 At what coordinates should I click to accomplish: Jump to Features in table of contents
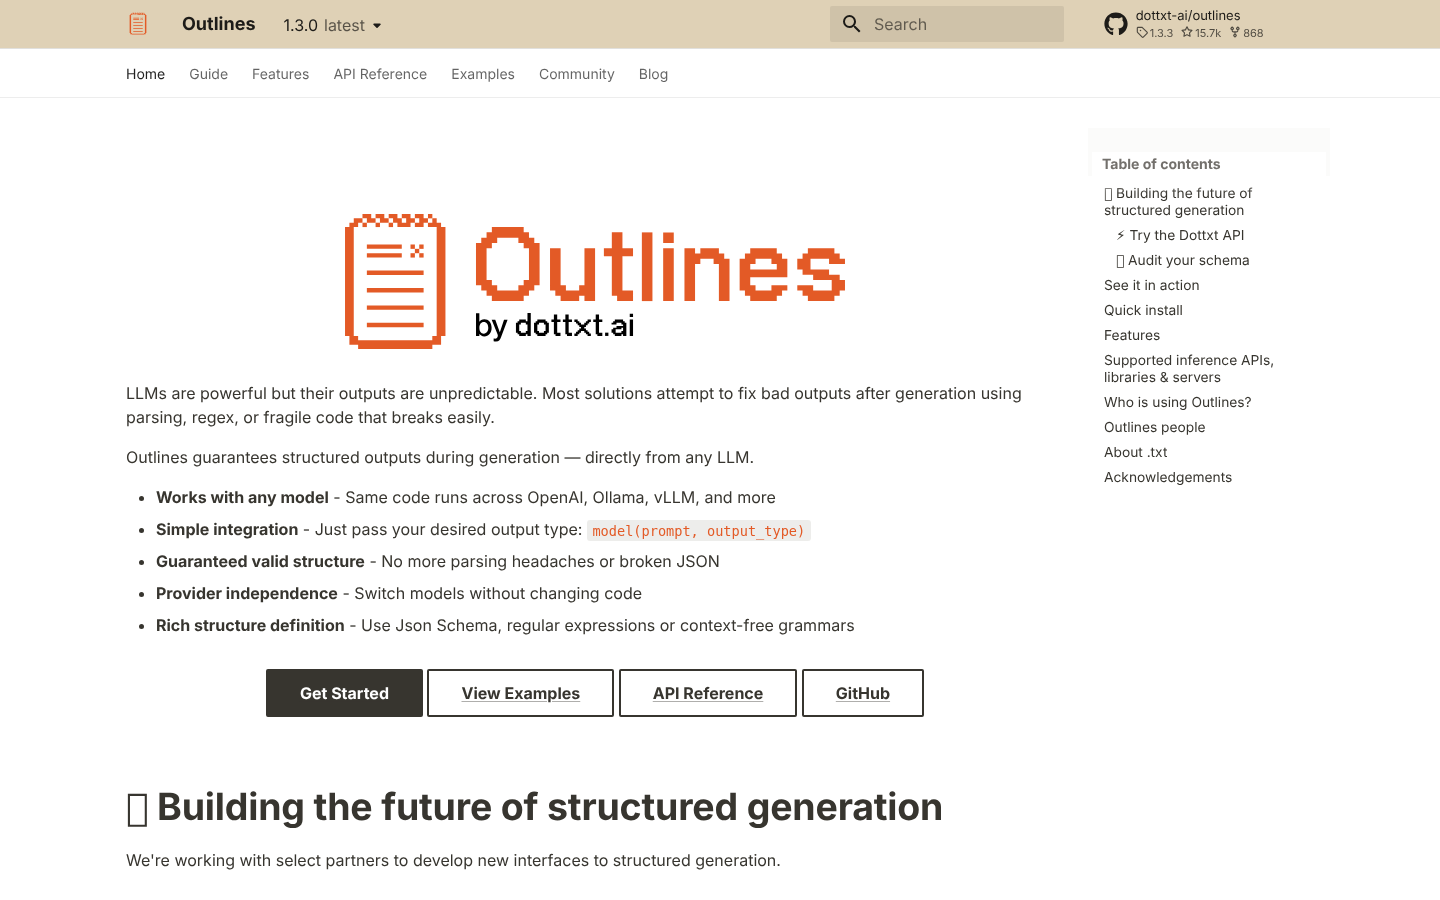click(x=1132, y=335)
